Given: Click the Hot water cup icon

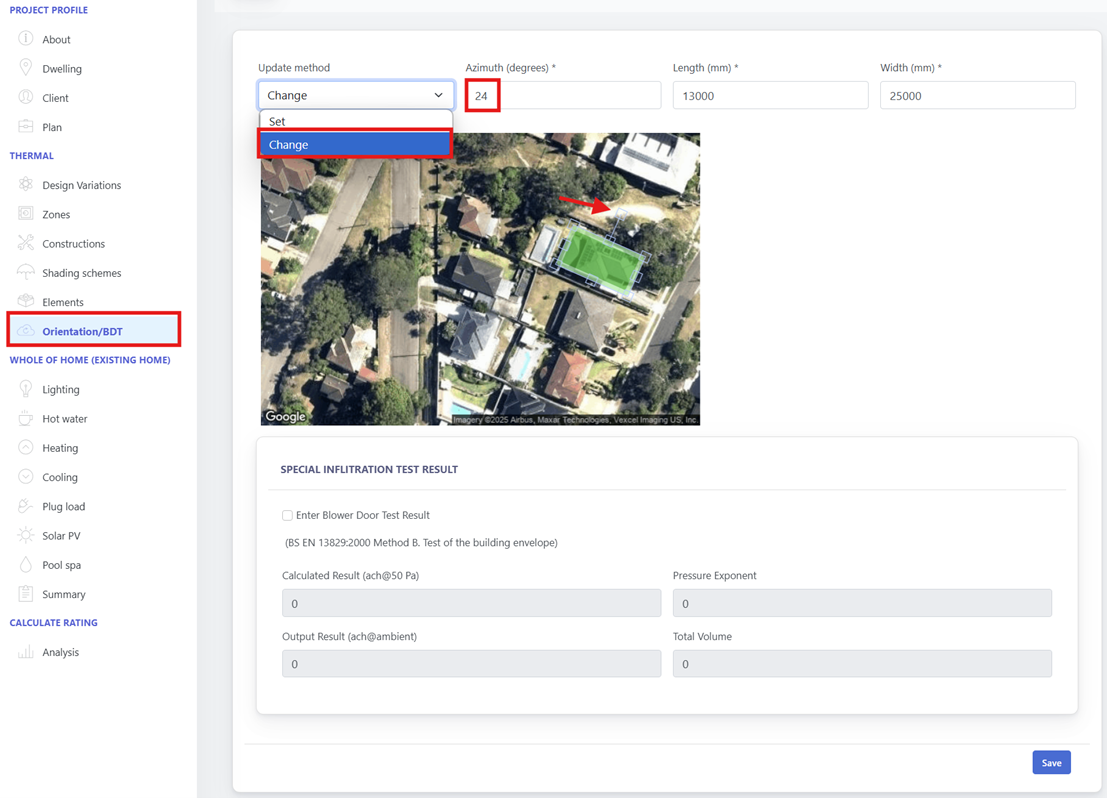Looking at the screenshot, I should click(25, 418).
